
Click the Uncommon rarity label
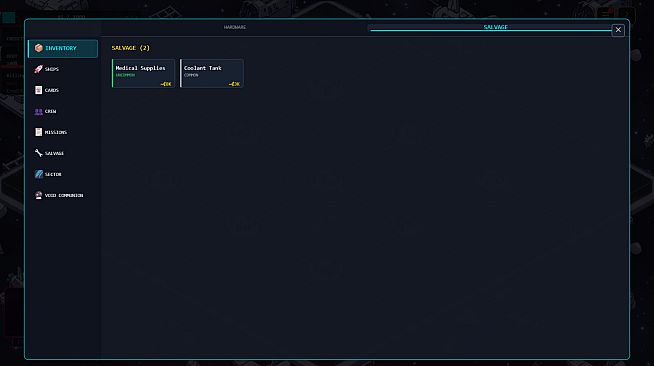click(x=125, y=75)
